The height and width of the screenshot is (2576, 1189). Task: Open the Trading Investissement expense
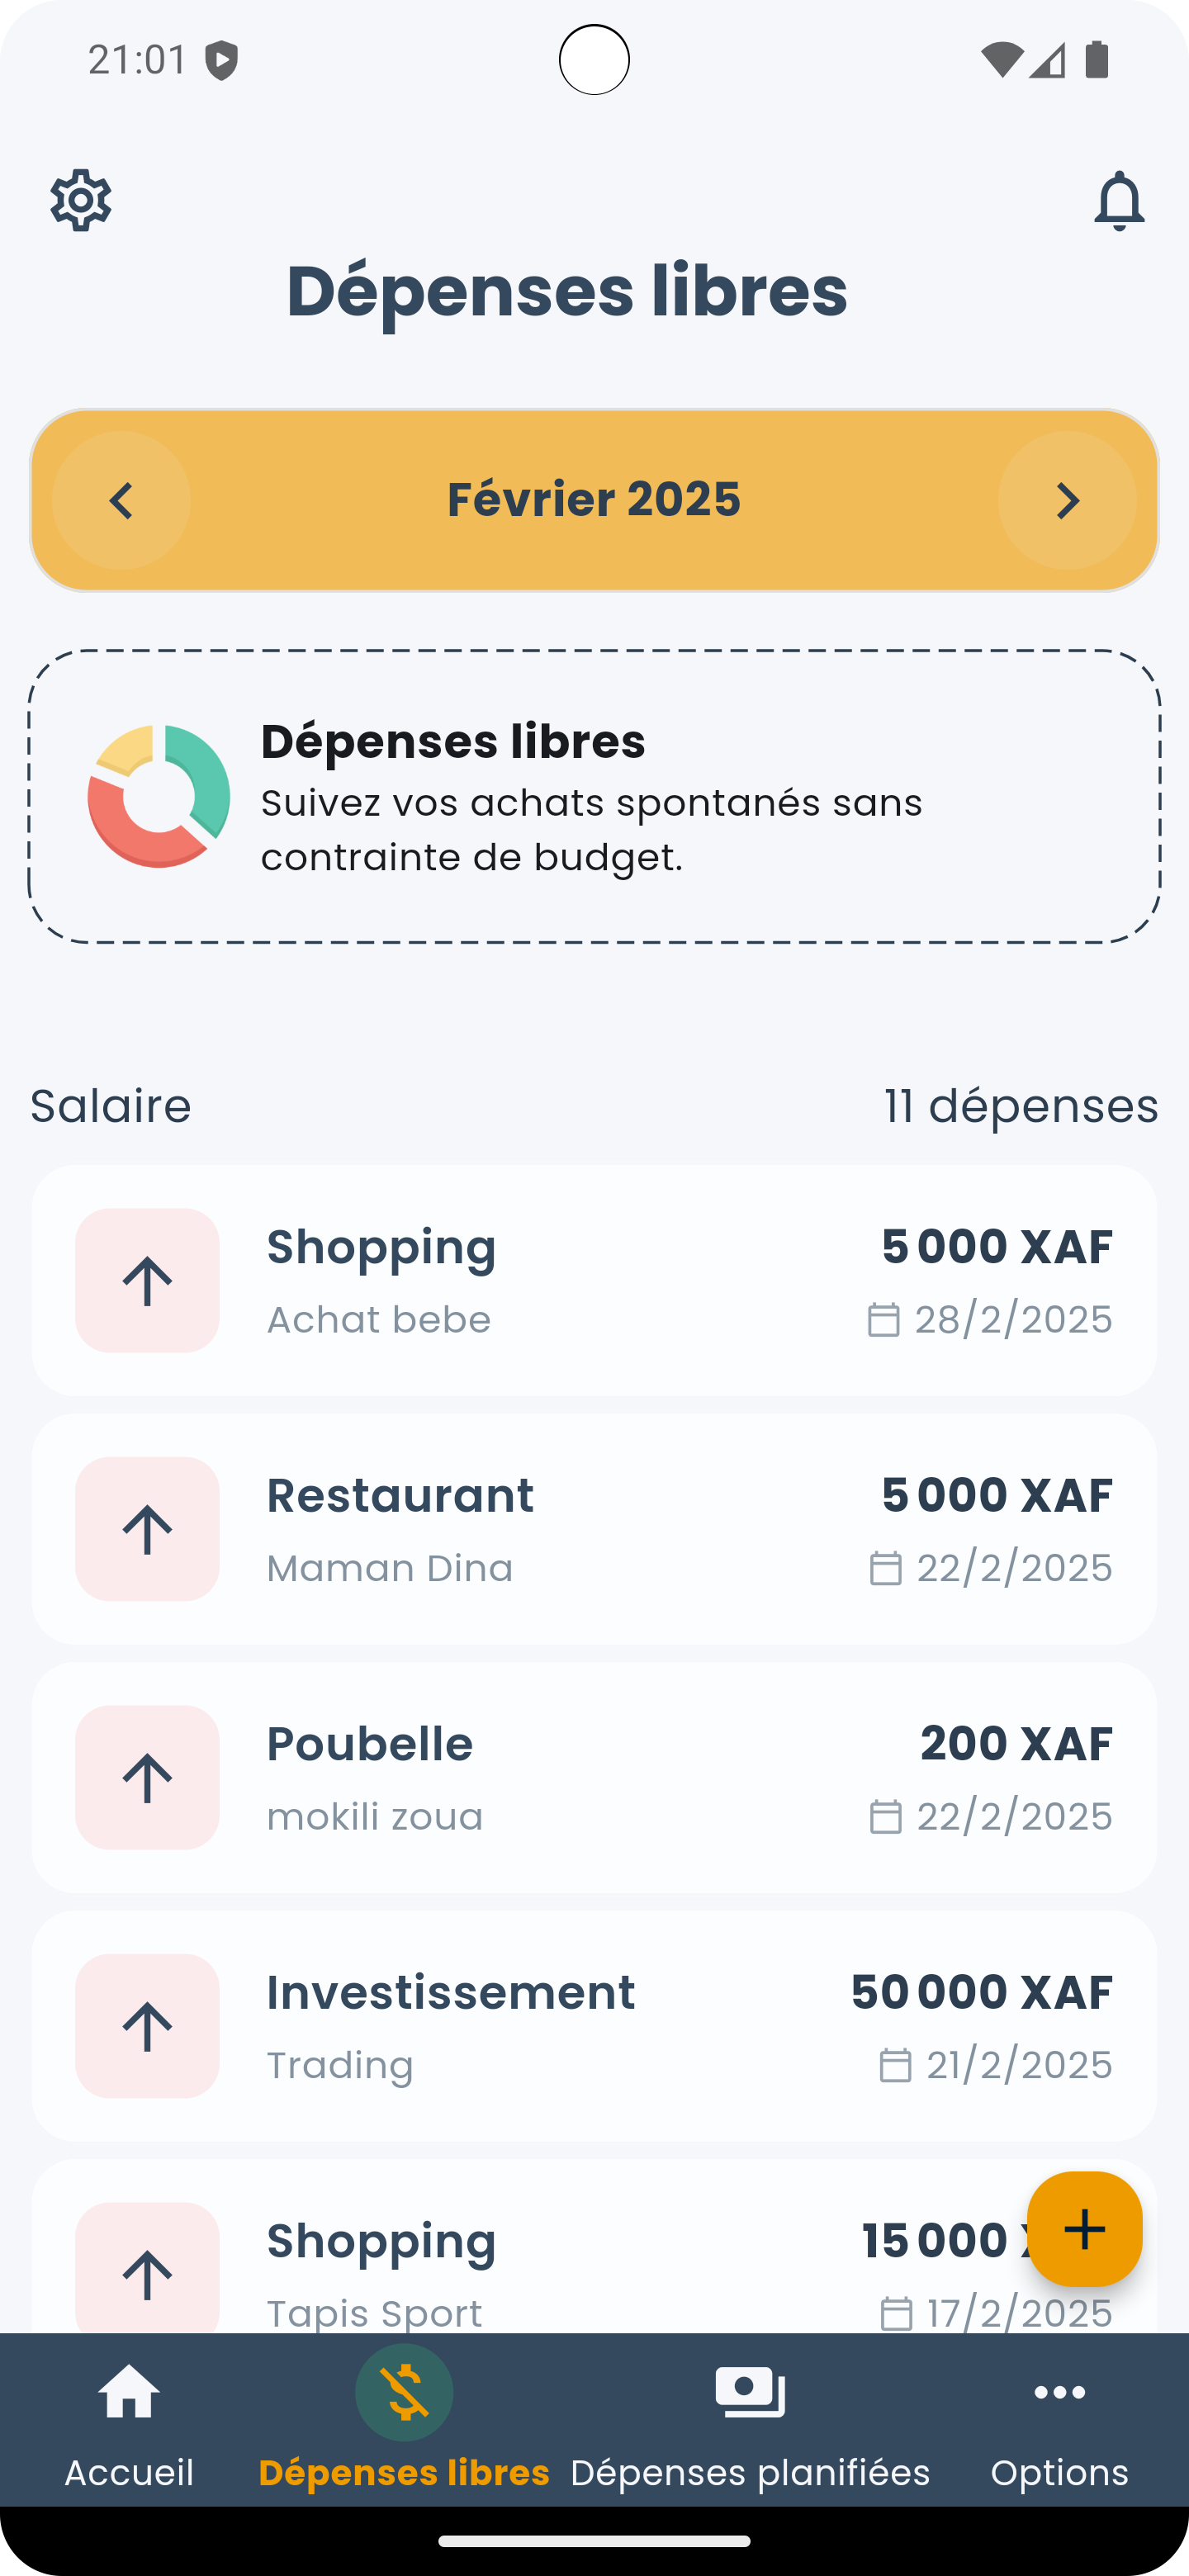tap(594, 2026)
